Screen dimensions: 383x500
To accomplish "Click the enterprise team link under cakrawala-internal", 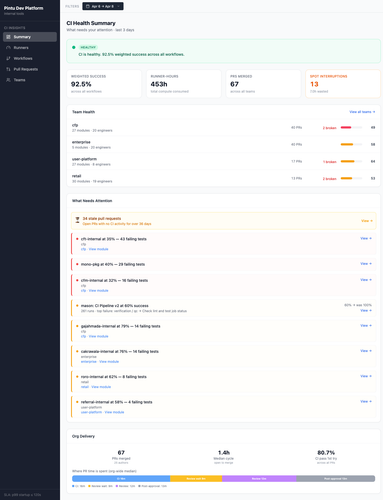I will pos(89,362).
